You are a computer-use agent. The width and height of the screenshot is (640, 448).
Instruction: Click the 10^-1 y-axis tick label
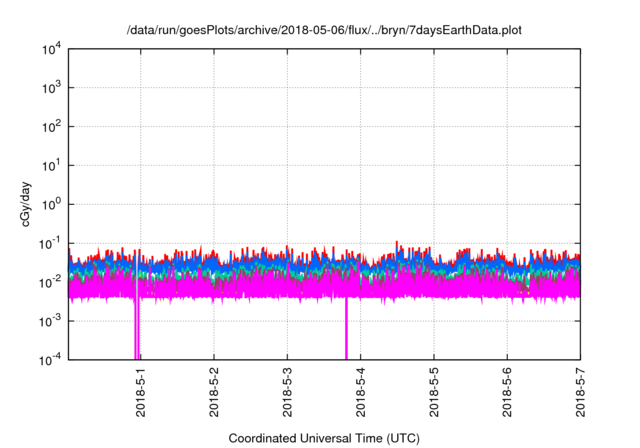click(50, 244)
